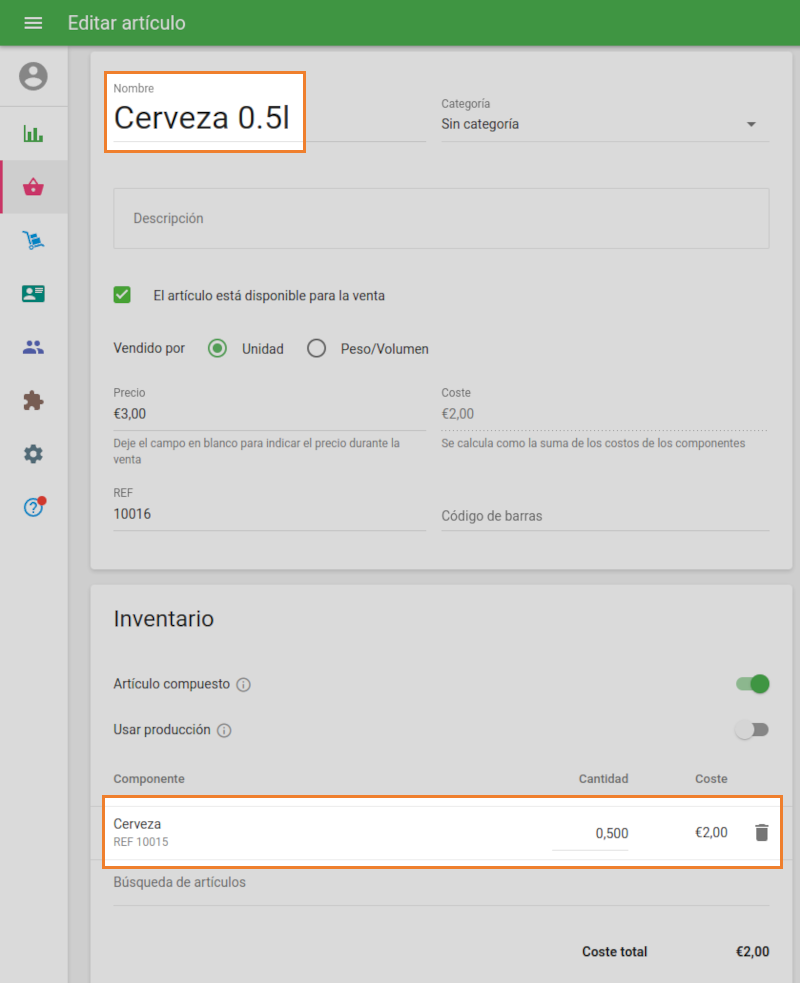Open the settings gear icon
The image size is (800, 983).
click(33, 454)
